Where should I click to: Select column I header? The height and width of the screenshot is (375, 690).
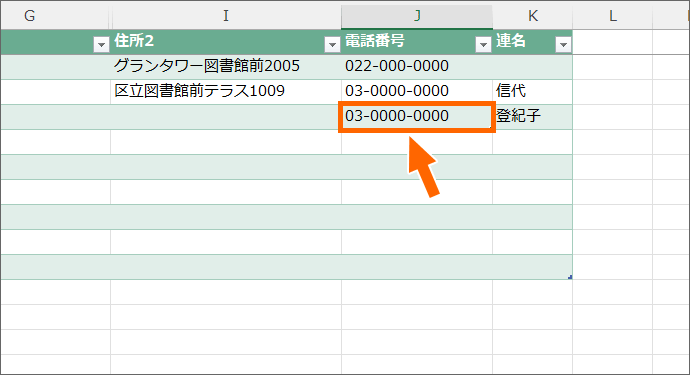click(226, 16)
